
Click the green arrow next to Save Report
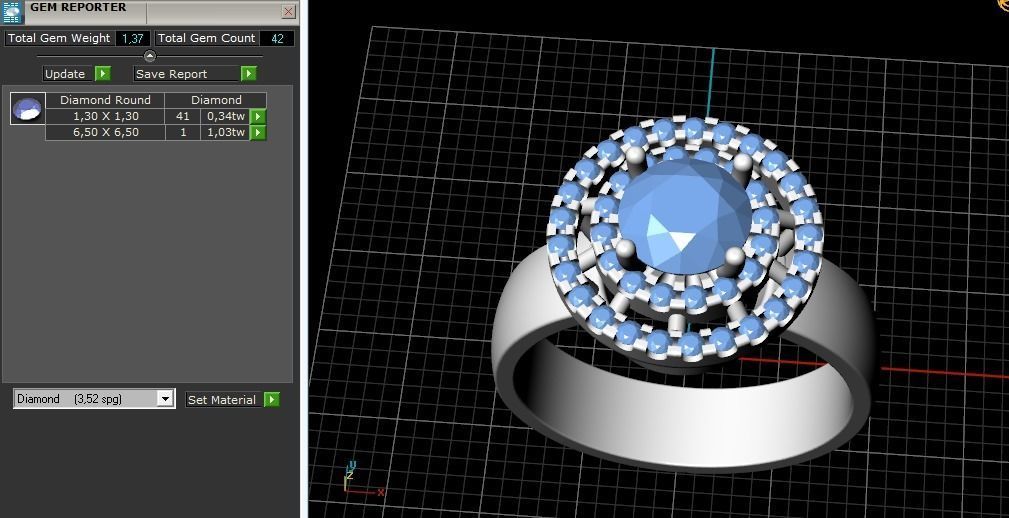248,73
